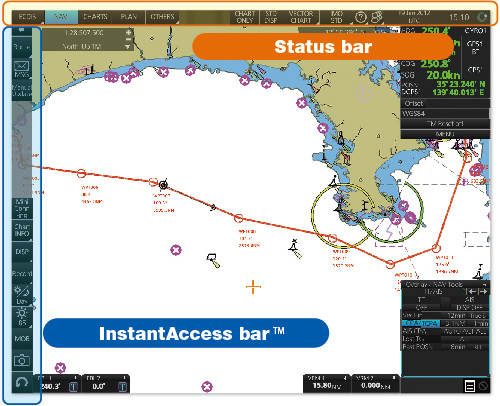Expand the North Up TM orientation dropdown
500x406 pixels.
(x=127, y=47)
